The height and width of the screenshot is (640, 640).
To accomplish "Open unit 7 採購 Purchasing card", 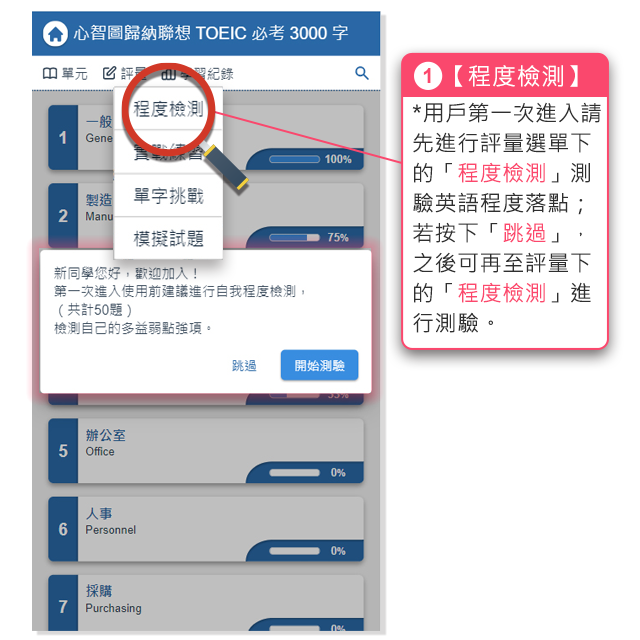I will pos(206,603).
